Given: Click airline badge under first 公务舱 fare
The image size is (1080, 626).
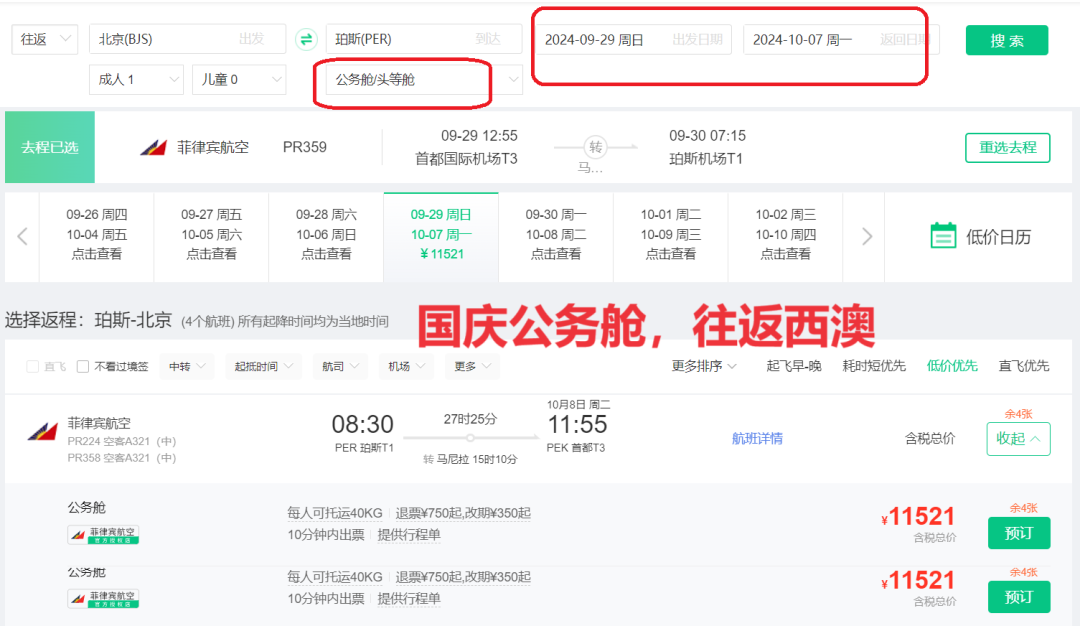Looking at the screenshot, I should (103, 534).
